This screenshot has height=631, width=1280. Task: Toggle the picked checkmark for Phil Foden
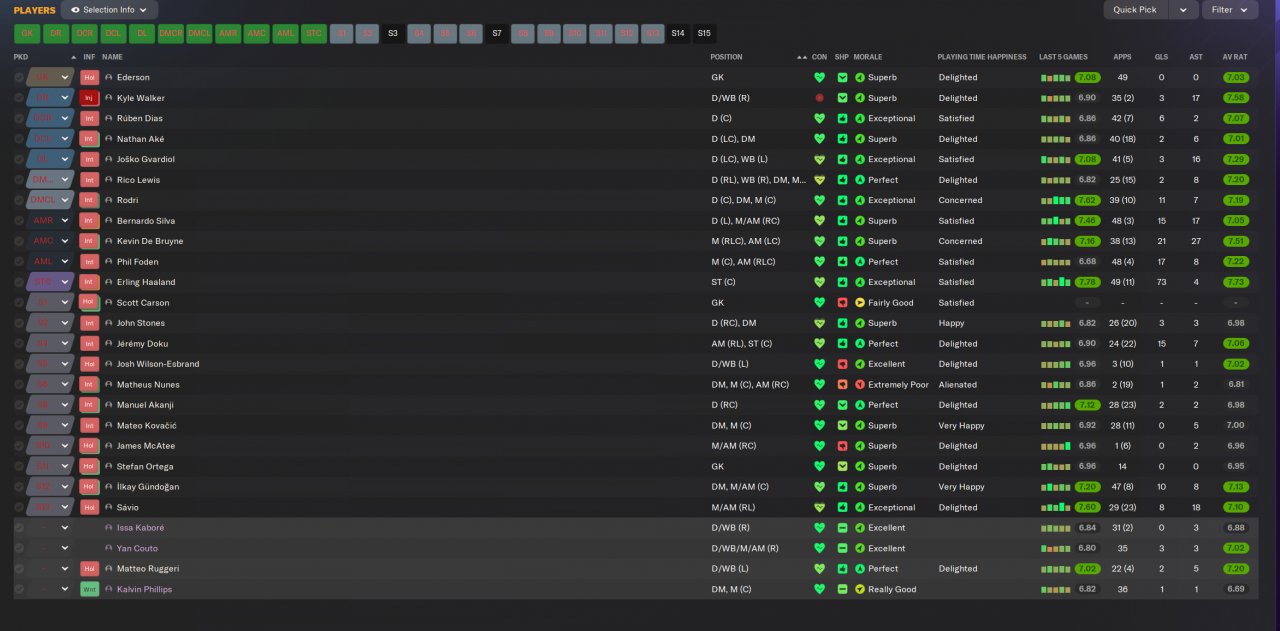19,262
